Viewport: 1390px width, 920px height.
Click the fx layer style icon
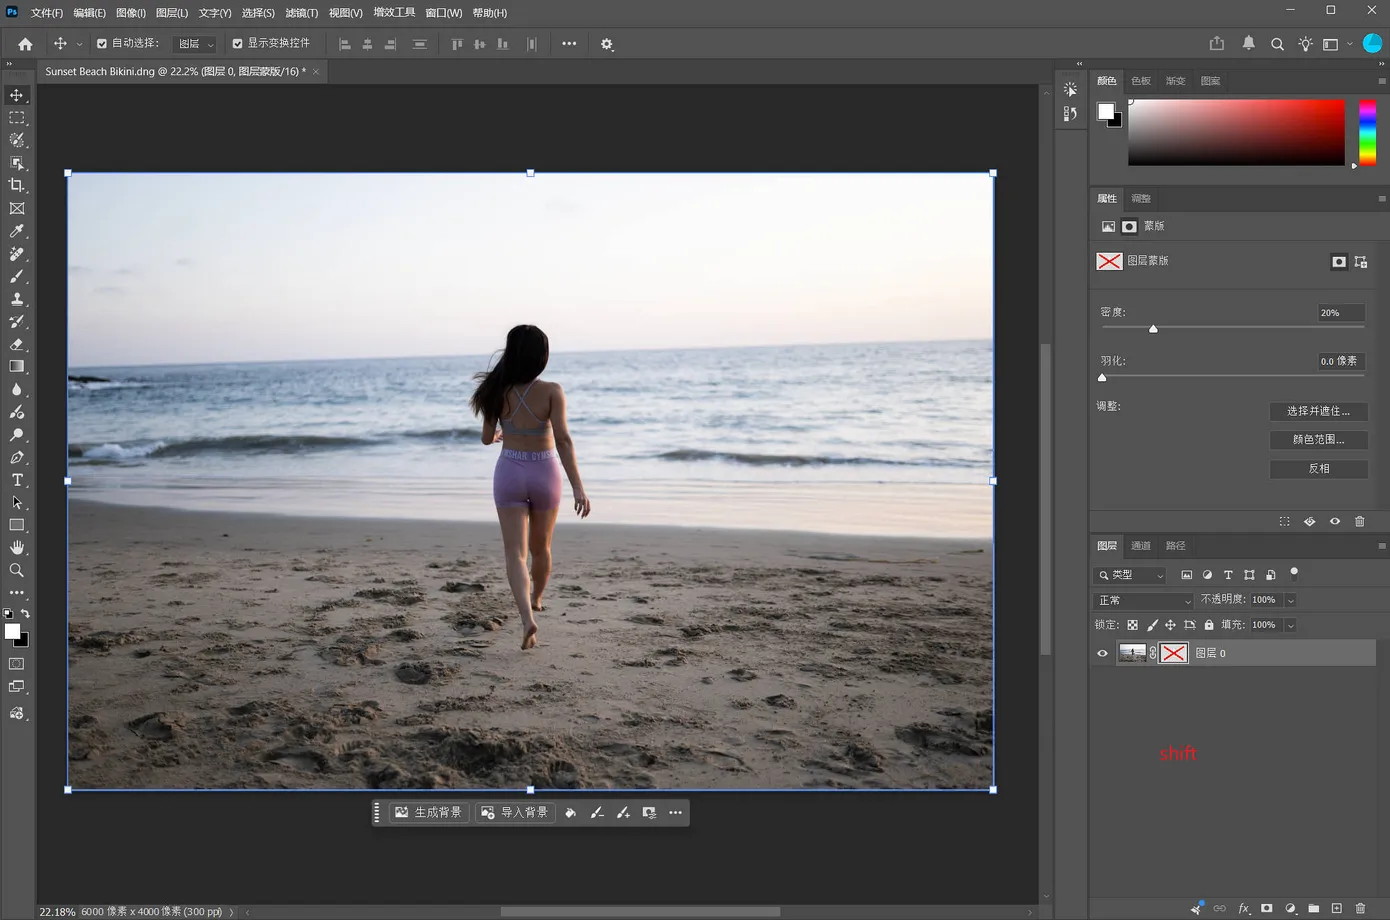coord(1244,908)
